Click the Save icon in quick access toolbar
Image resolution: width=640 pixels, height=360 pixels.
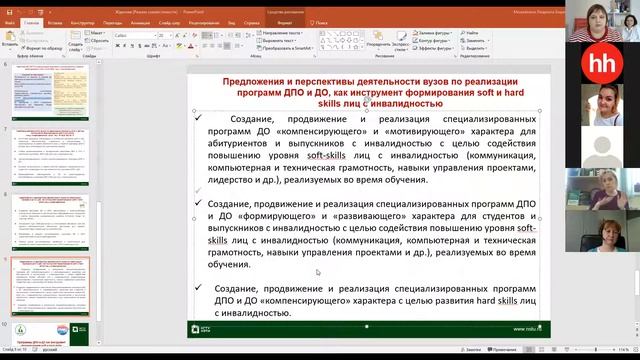click(x=10, y=12)
